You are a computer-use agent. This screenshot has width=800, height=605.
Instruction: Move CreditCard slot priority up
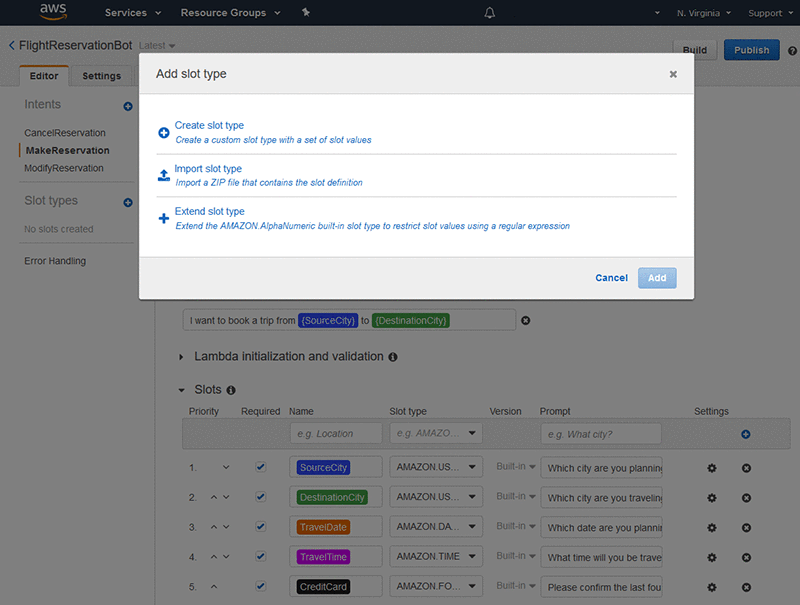click(x=214, y=587)
